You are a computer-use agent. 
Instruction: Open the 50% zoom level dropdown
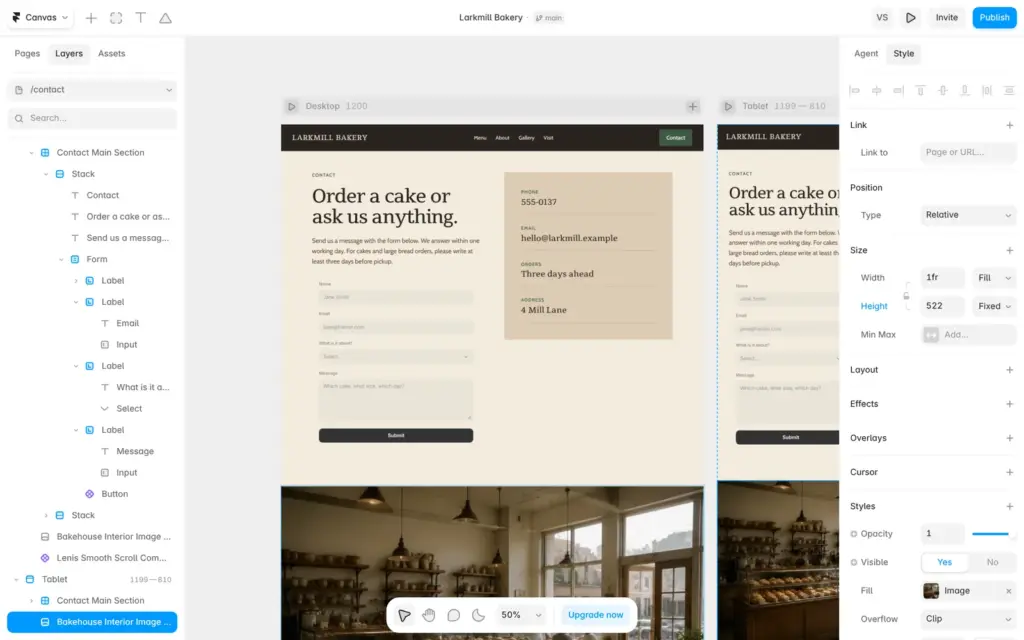[x=520, y=615]
